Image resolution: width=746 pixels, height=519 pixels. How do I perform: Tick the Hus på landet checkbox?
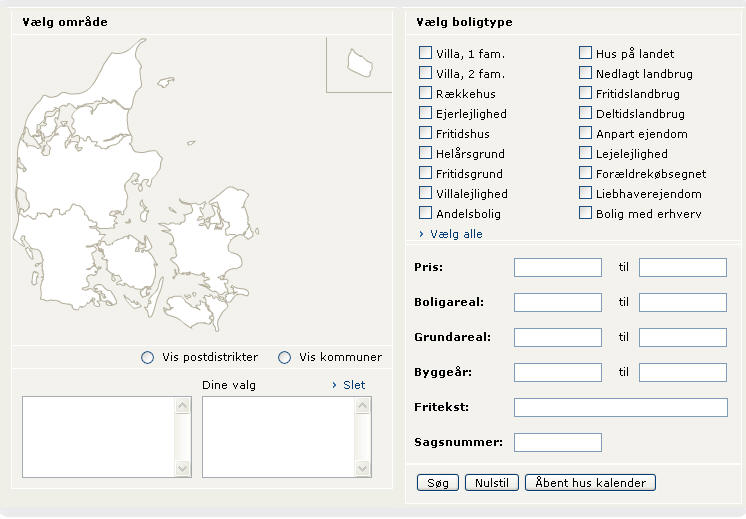point(585,53)
